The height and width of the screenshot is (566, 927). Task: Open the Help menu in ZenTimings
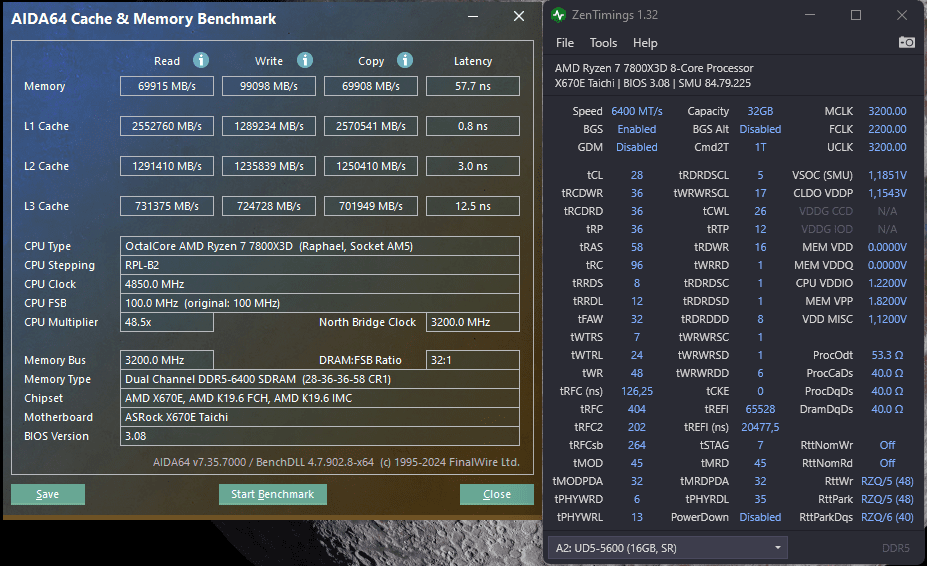[645, 43]
